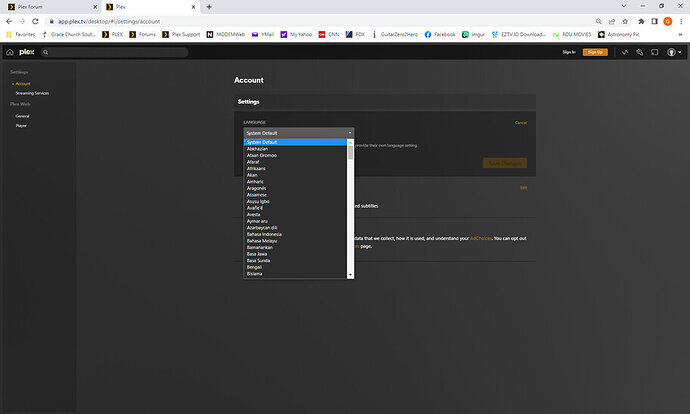Open the PLEX bookmark

[113, 34]
